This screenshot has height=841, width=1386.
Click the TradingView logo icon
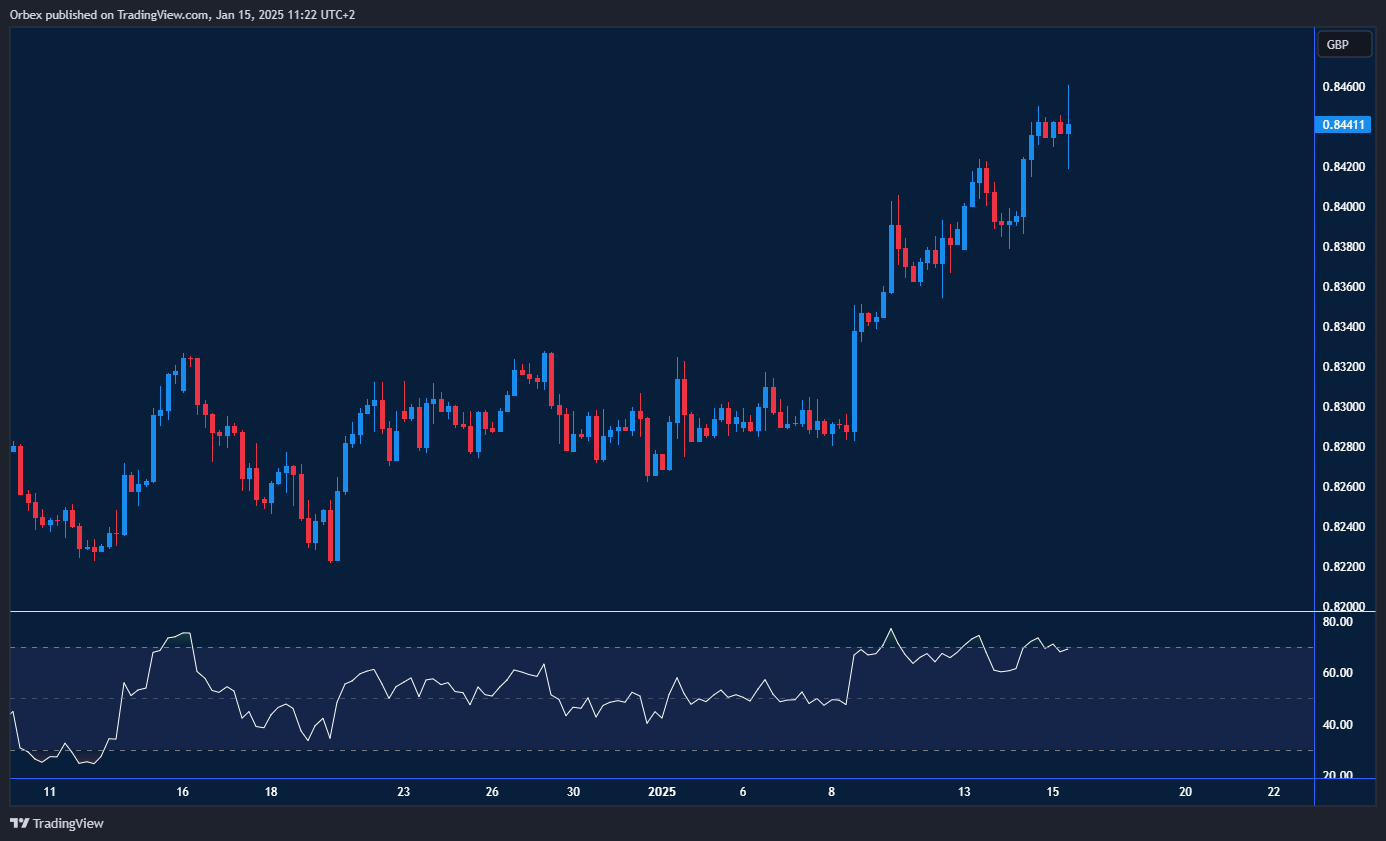coord(19,823)
